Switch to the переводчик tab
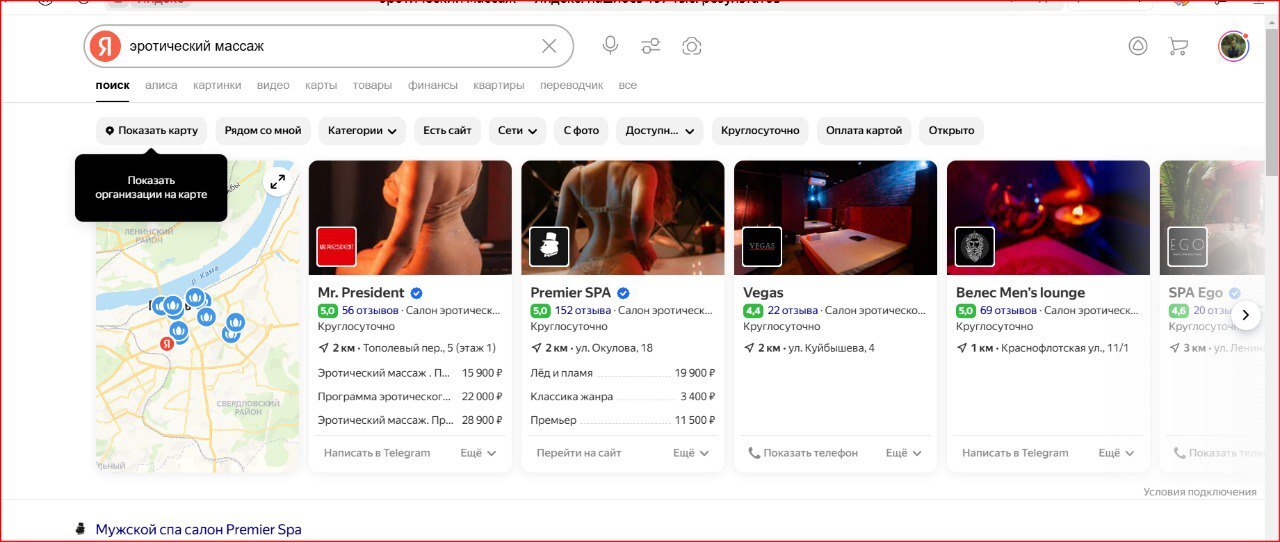This screenshot has width=1280, height=542. pos(572,85)
